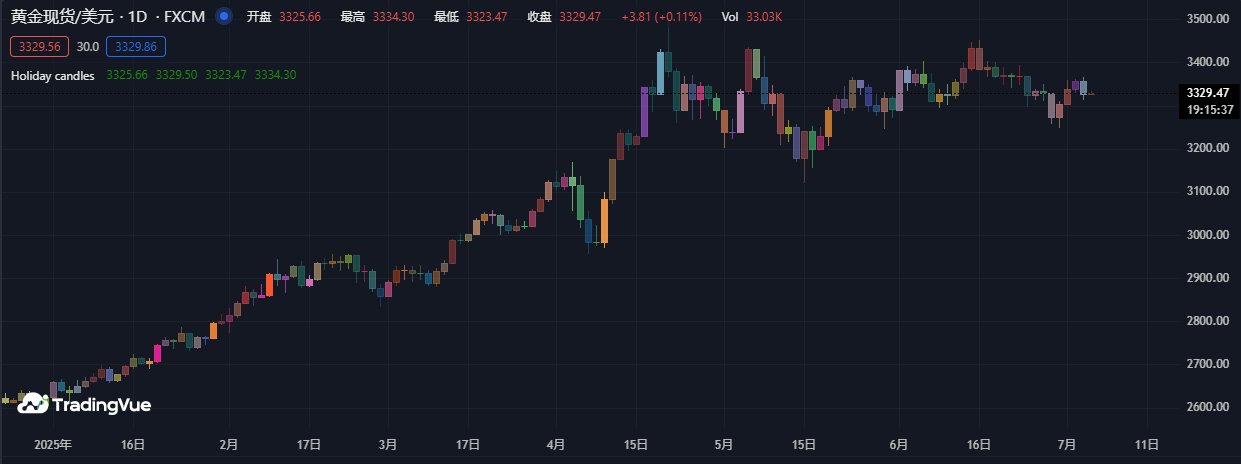Click the TradingVue cloud logo
The height and width of the screenshot is (464, 1241).
pyautogui.click(x=33, y=404)
